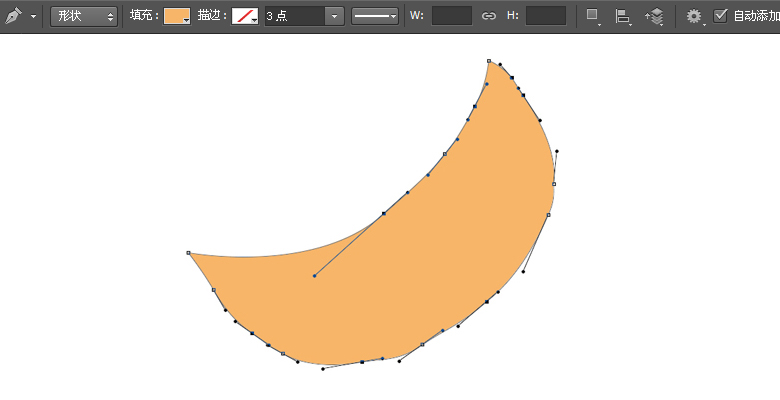Open the 描边 no-stroke swatch

[245, 16]
